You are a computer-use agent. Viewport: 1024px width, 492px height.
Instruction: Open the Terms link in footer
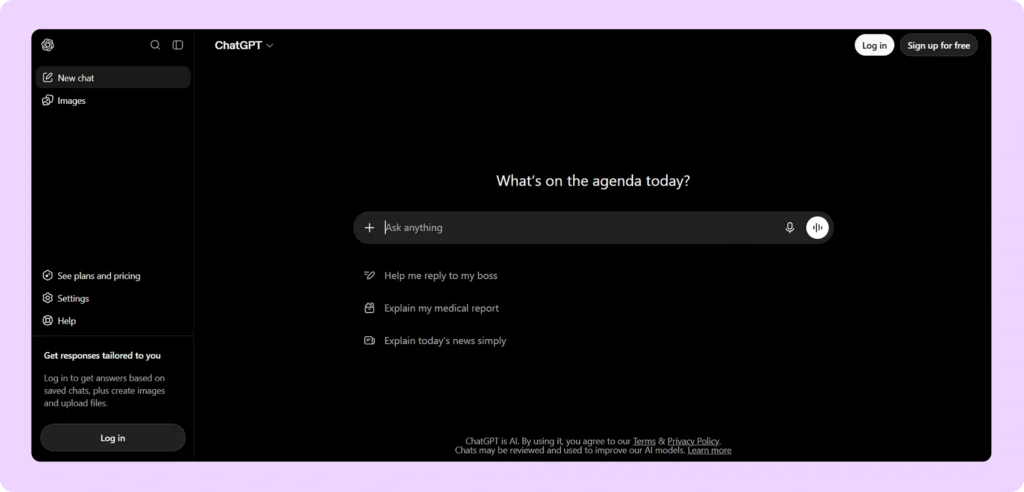tap(644, 441)
